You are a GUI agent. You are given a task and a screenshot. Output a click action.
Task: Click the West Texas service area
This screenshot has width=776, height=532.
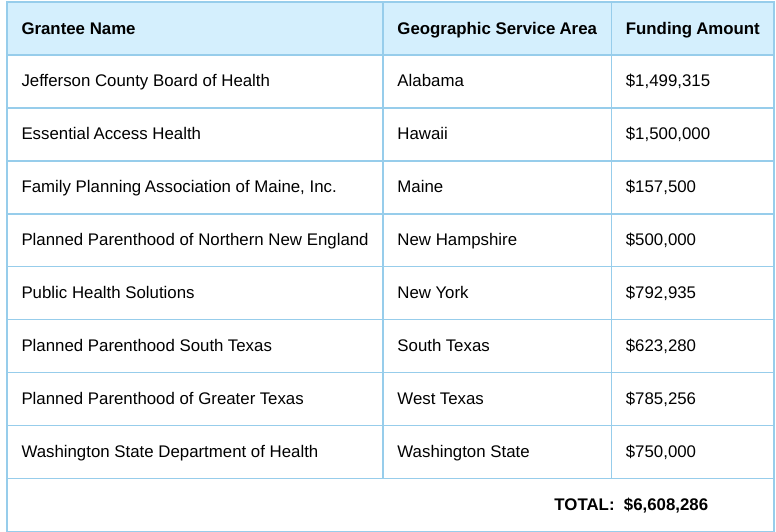coord(440,398)
